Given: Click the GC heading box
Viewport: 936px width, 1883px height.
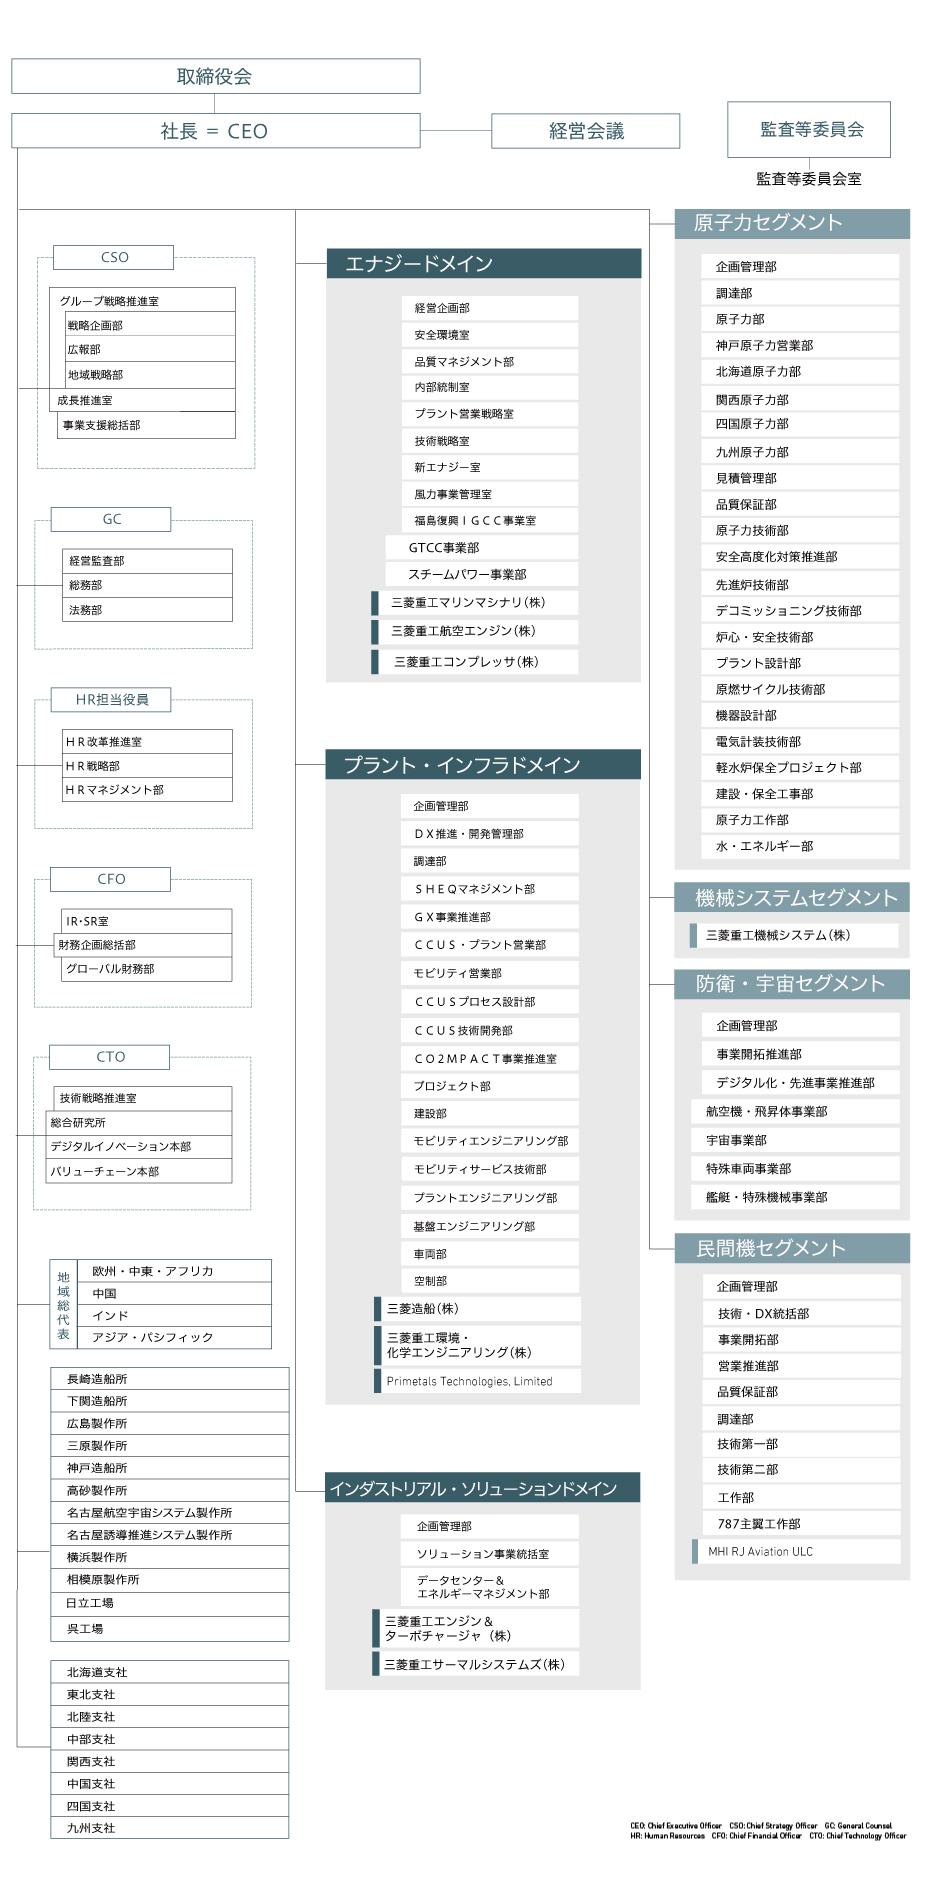Looking at the screenshot, I should click(111, 519).
